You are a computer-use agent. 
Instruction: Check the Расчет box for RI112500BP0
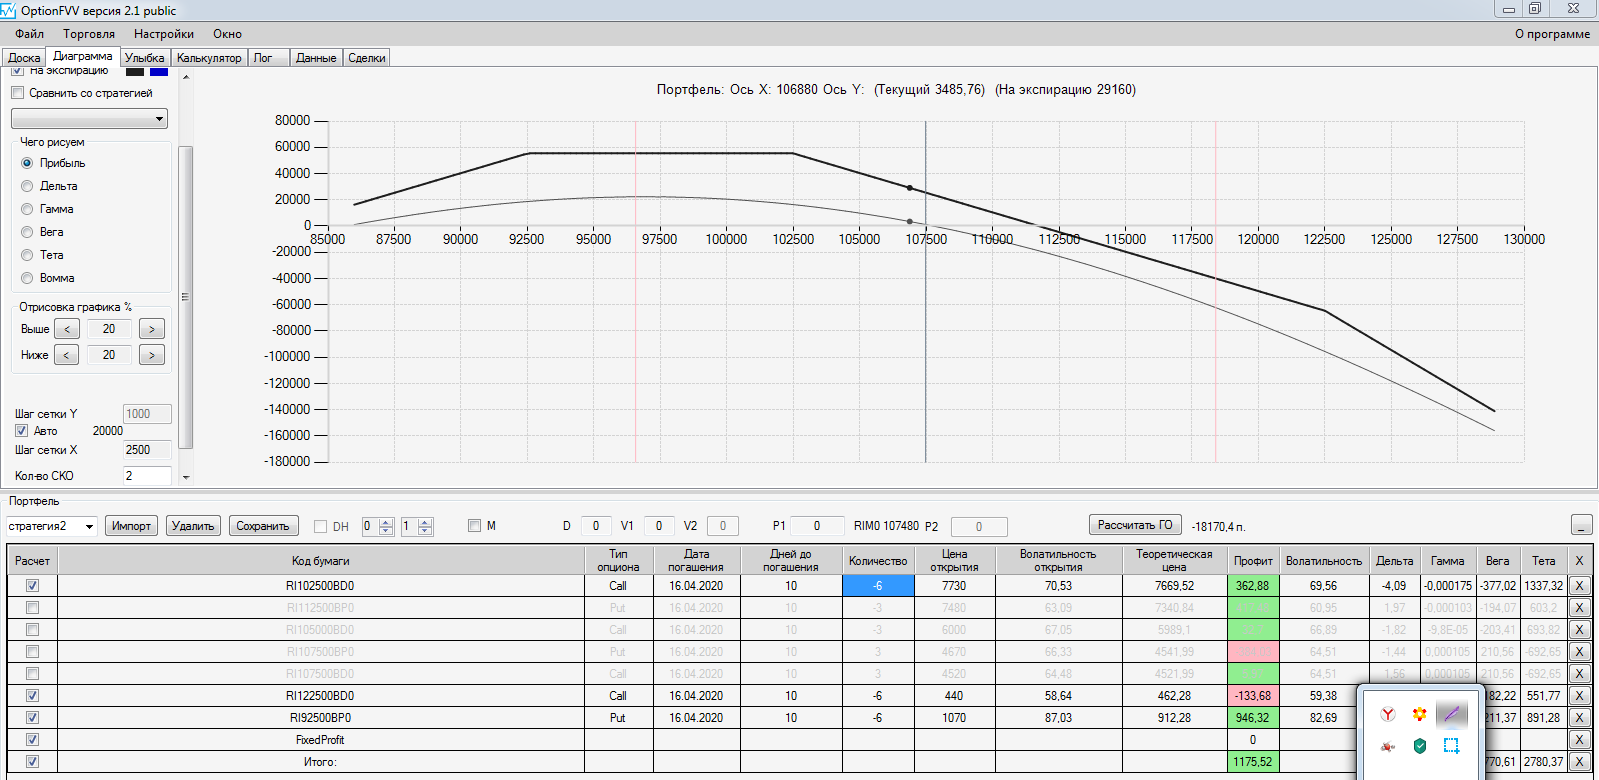click(33, 608)
